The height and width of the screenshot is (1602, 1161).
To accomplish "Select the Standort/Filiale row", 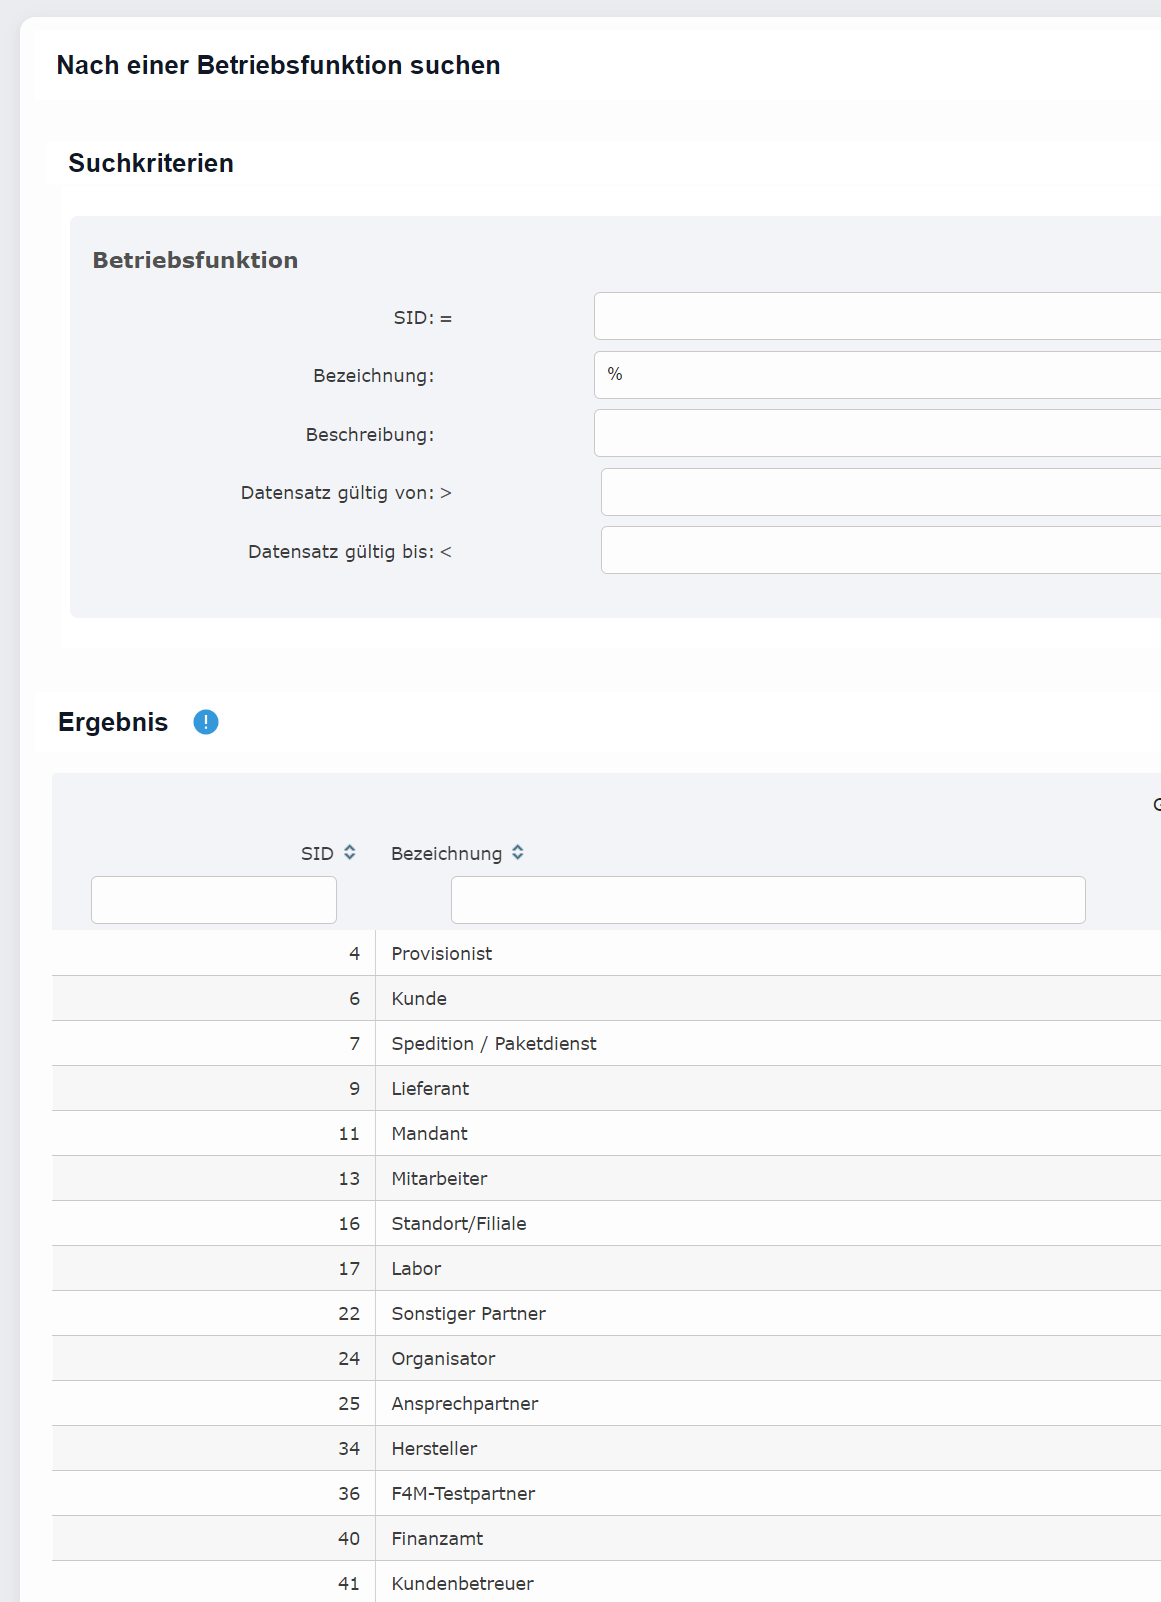I will pyautogui.click(x=458, y=1224).
